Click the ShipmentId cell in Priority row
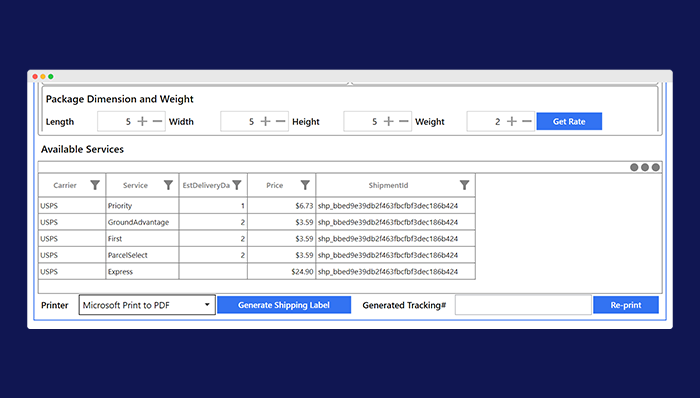This screenshot has height=398, width=700. coord(396,206)
